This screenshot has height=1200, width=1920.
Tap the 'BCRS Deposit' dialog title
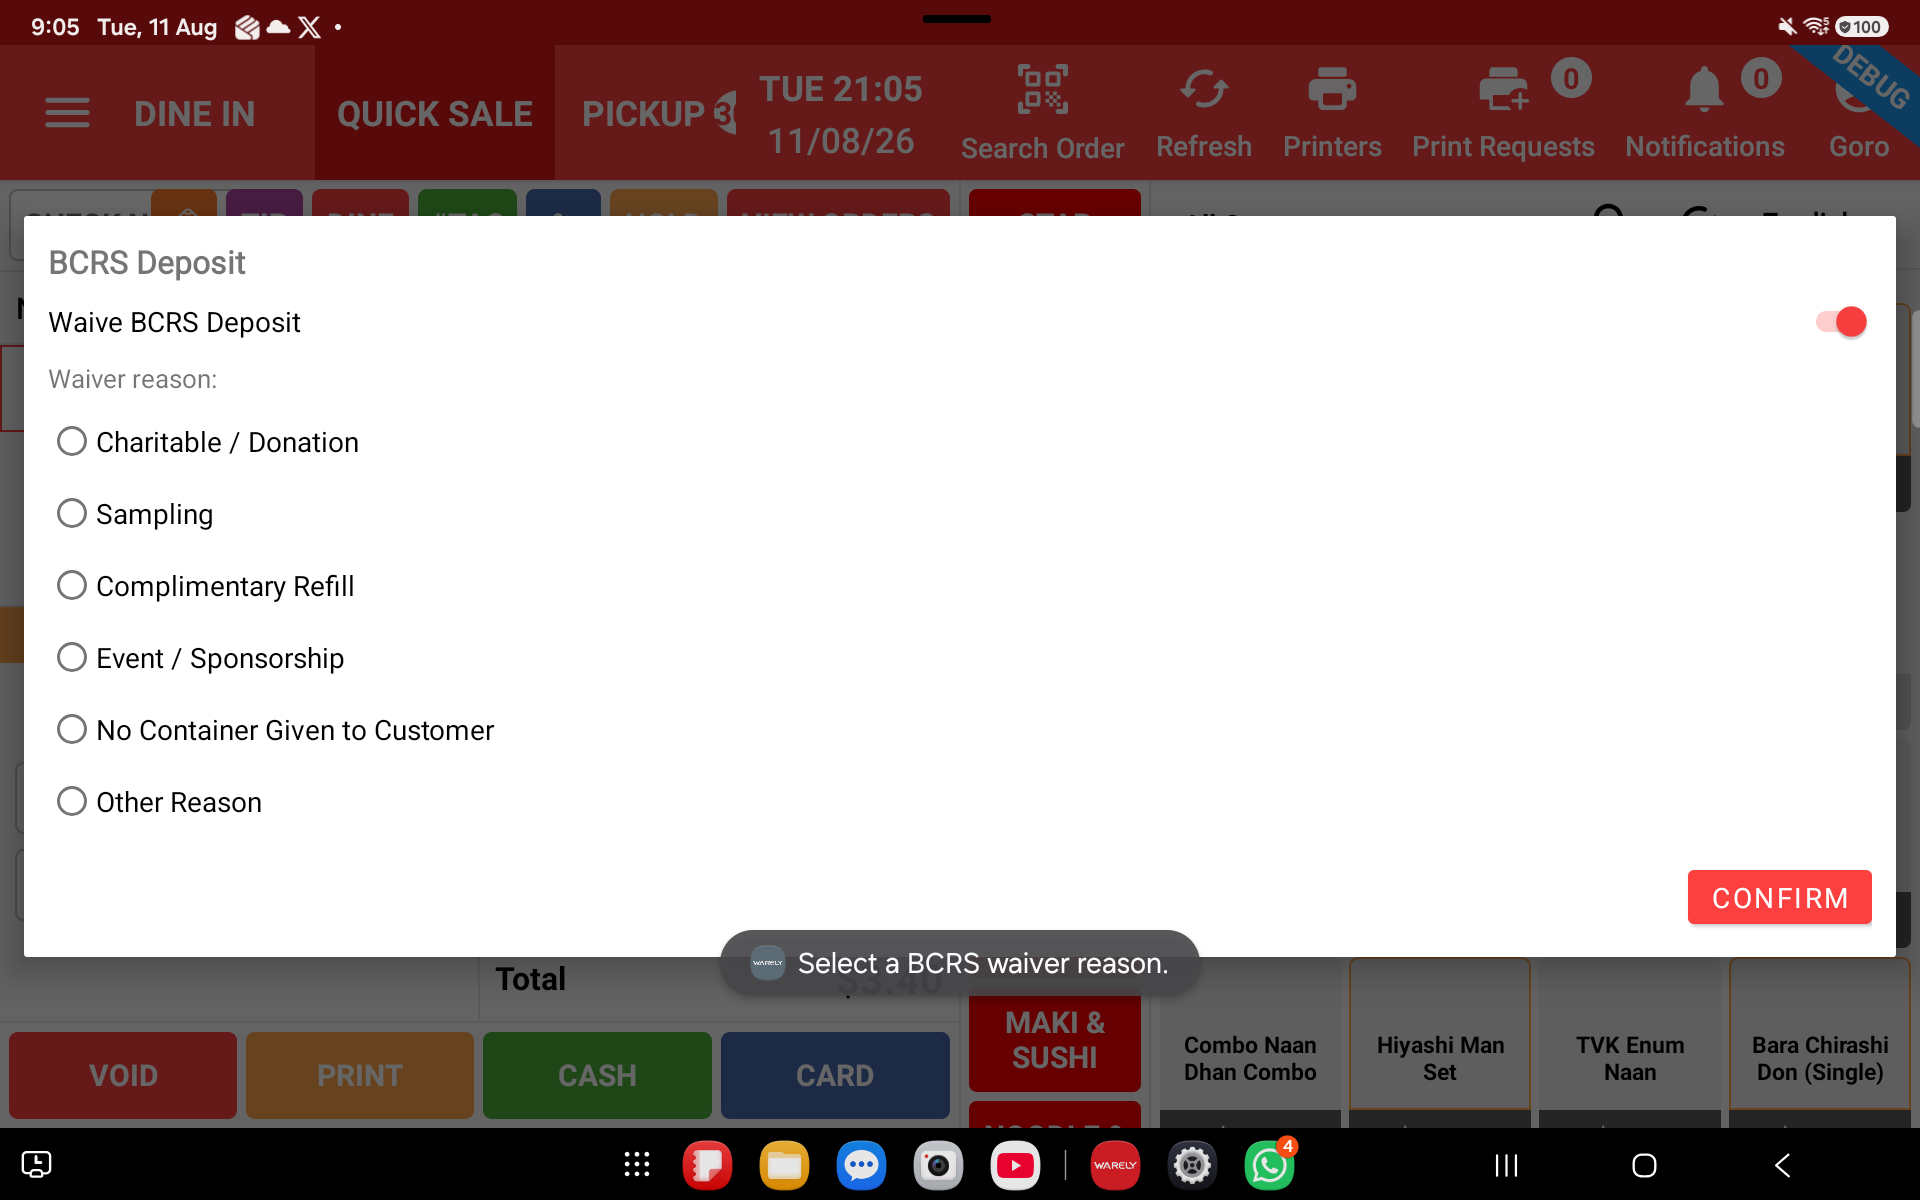pyautogui.click(x=147, y=263)
